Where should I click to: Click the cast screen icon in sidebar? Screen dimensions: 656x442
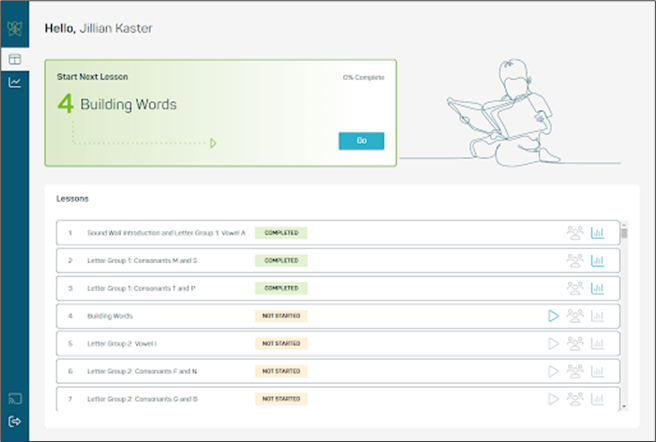tap(14, 400)
